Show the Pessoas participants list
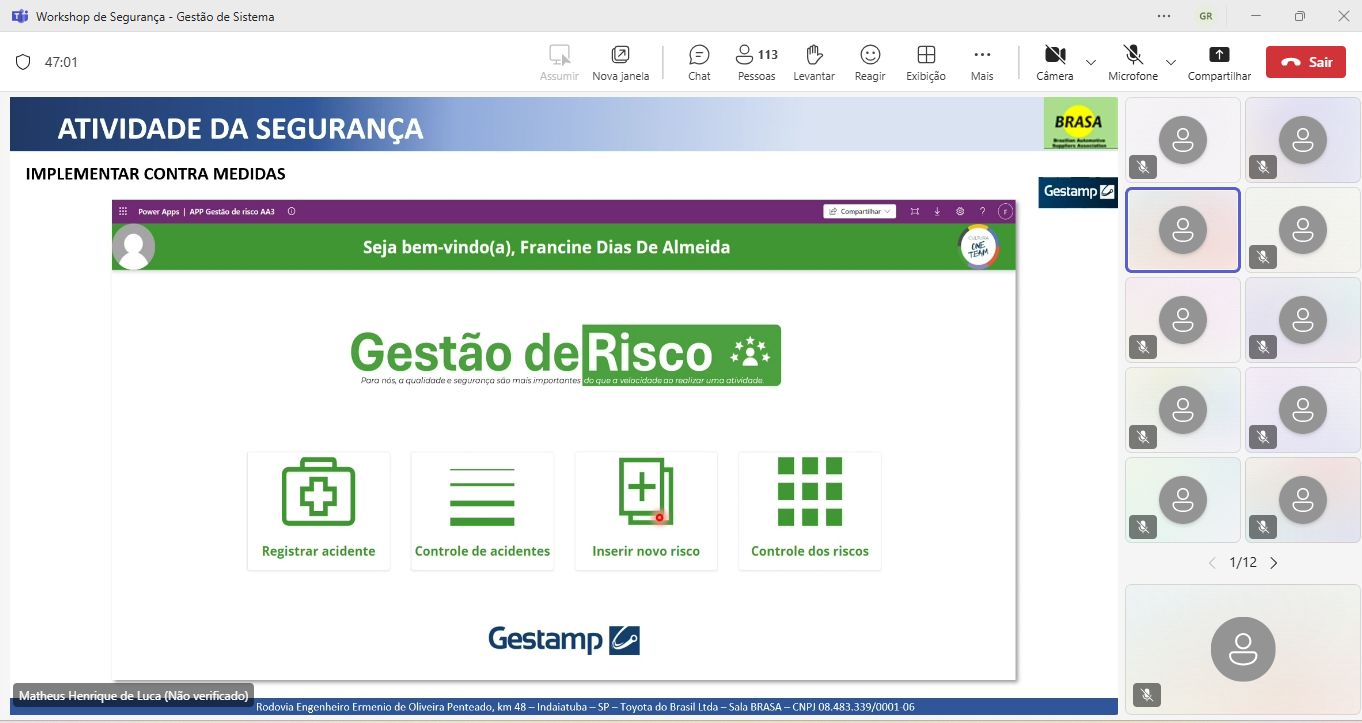 tap(756, 62)
